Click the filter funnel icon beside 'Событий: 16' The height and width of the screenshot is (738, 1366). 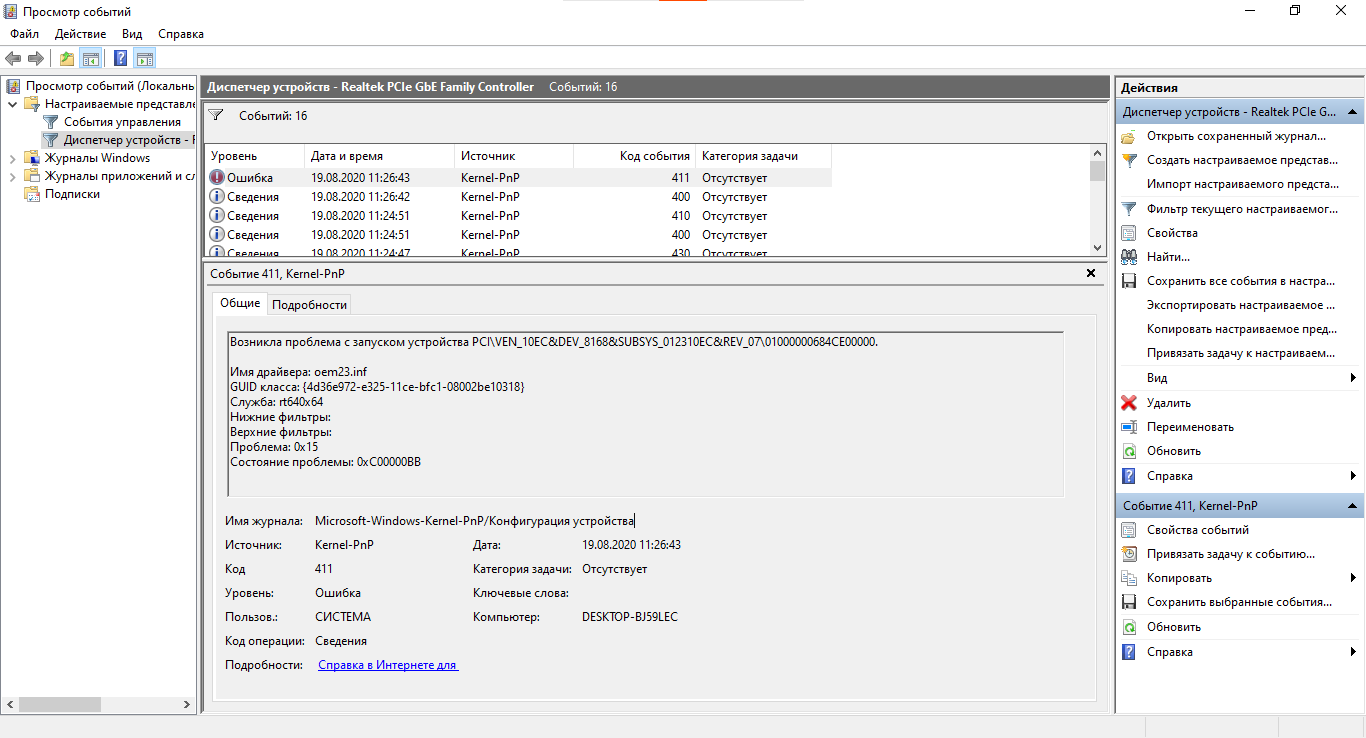216,116
